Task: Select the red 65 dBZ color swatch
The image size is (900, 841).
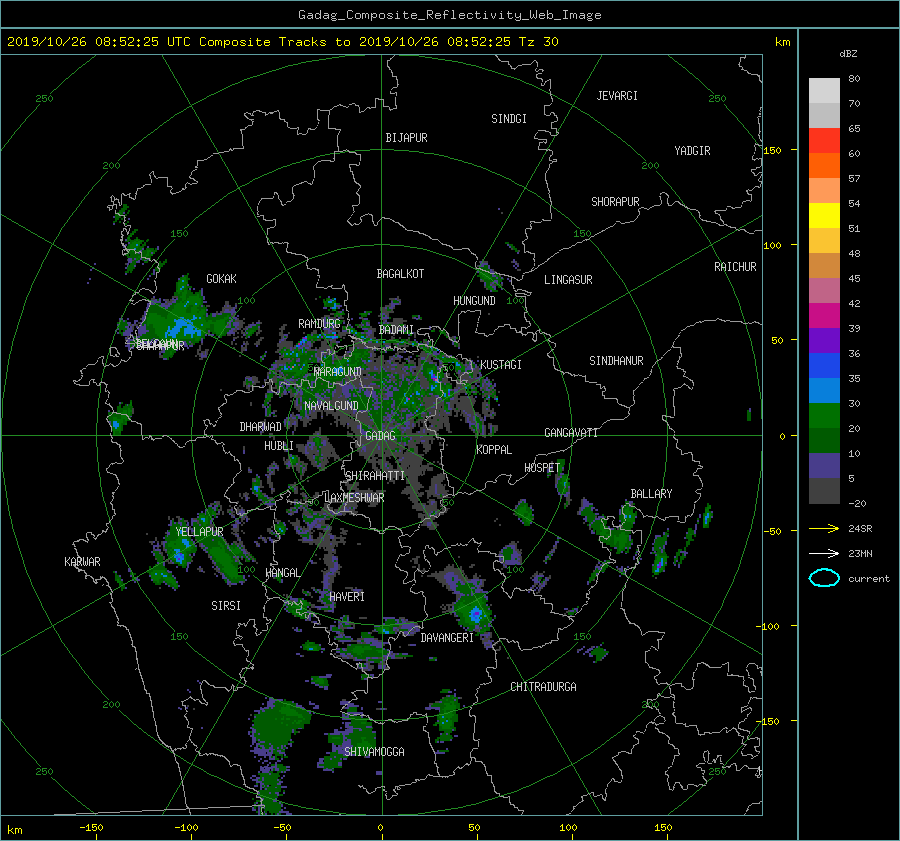Action: click(824, 141)
